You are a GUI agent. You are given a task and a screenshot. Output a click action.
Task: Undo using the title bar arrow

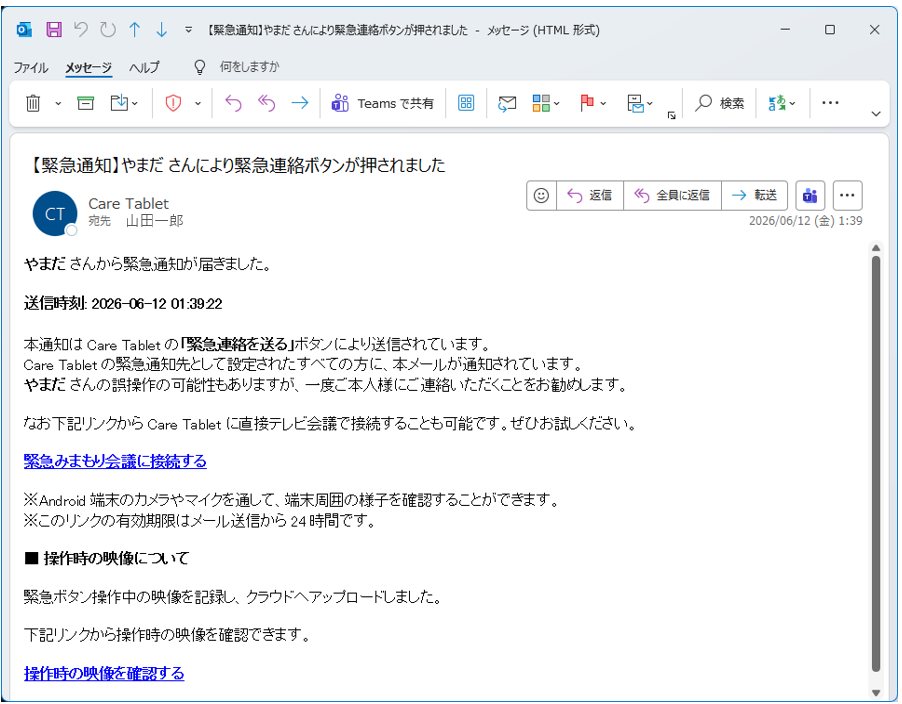click(x=81, y=29)
